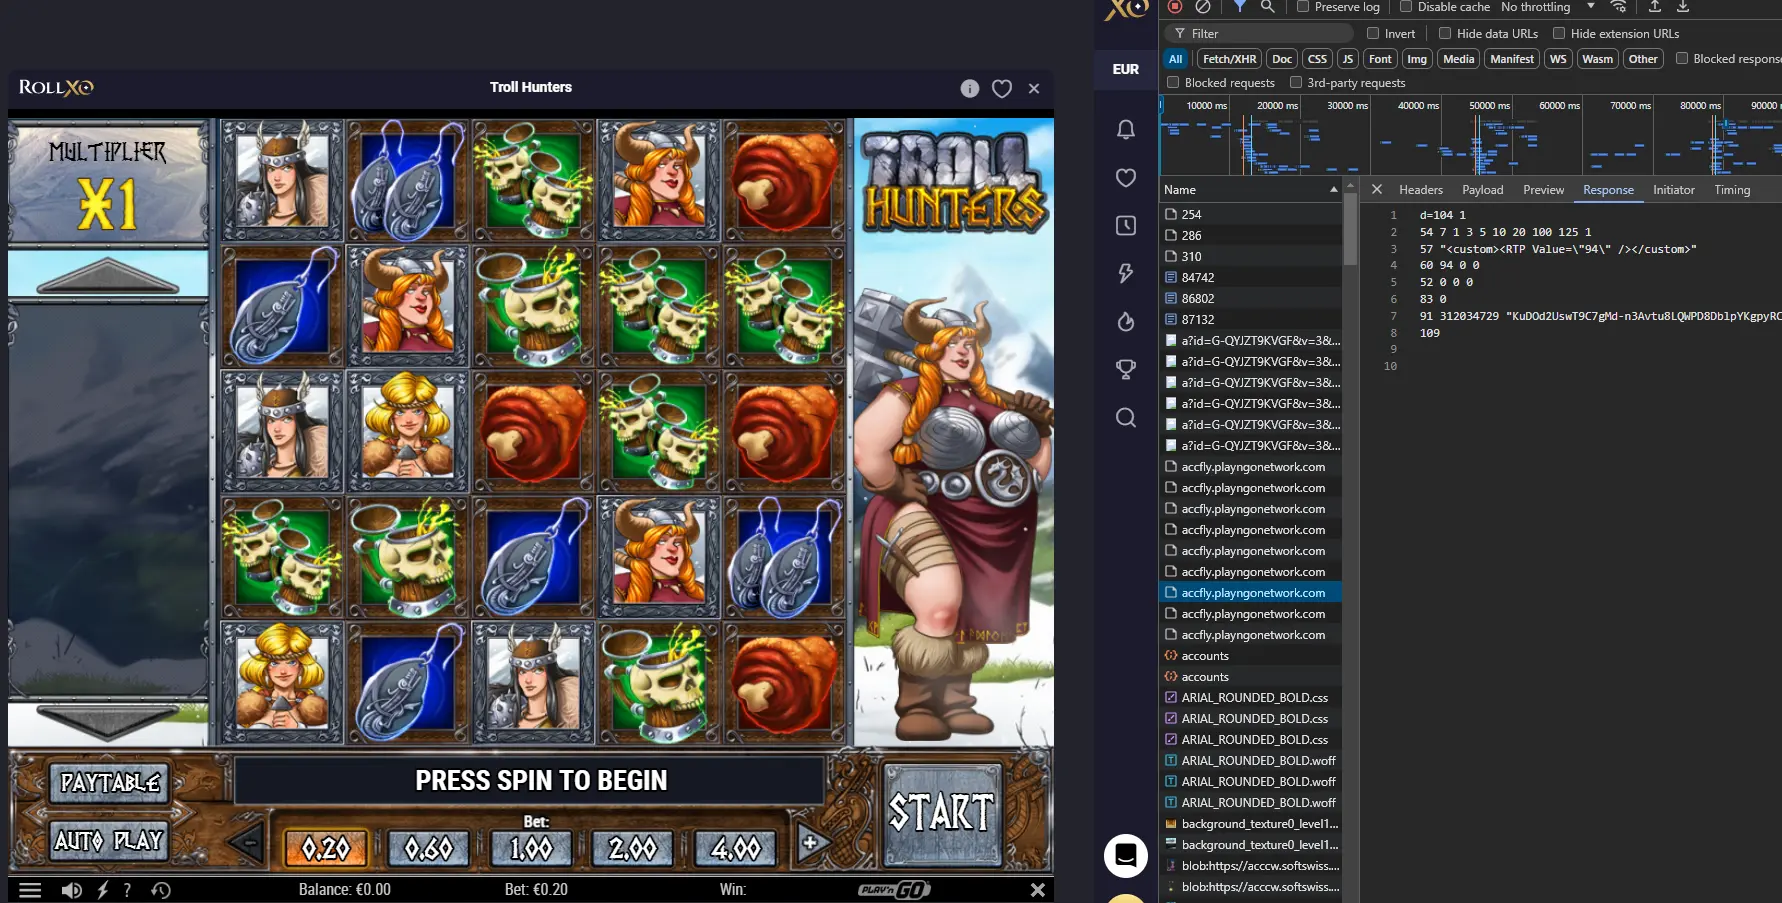Screen dimensions: 1782x903
Task: Select the 4.00 bet value
Action: point(735,848)
